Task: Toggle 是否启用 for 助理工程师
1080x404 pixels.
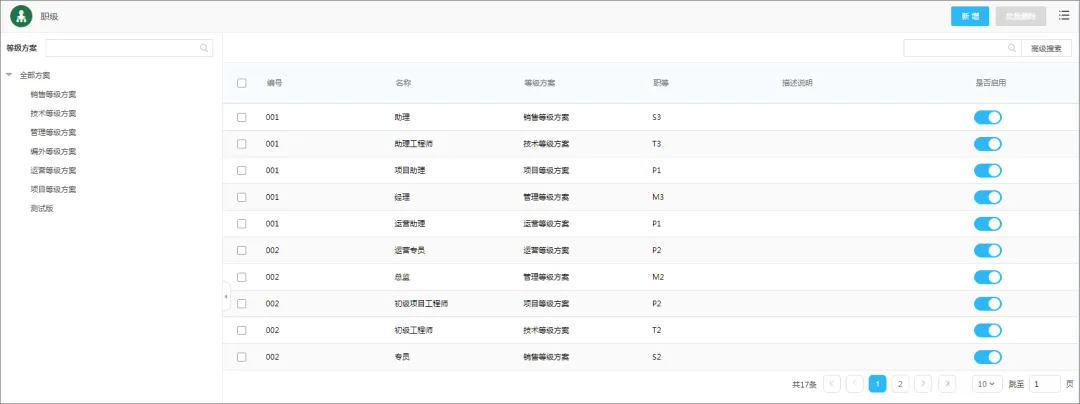Action: pos(987,144)
